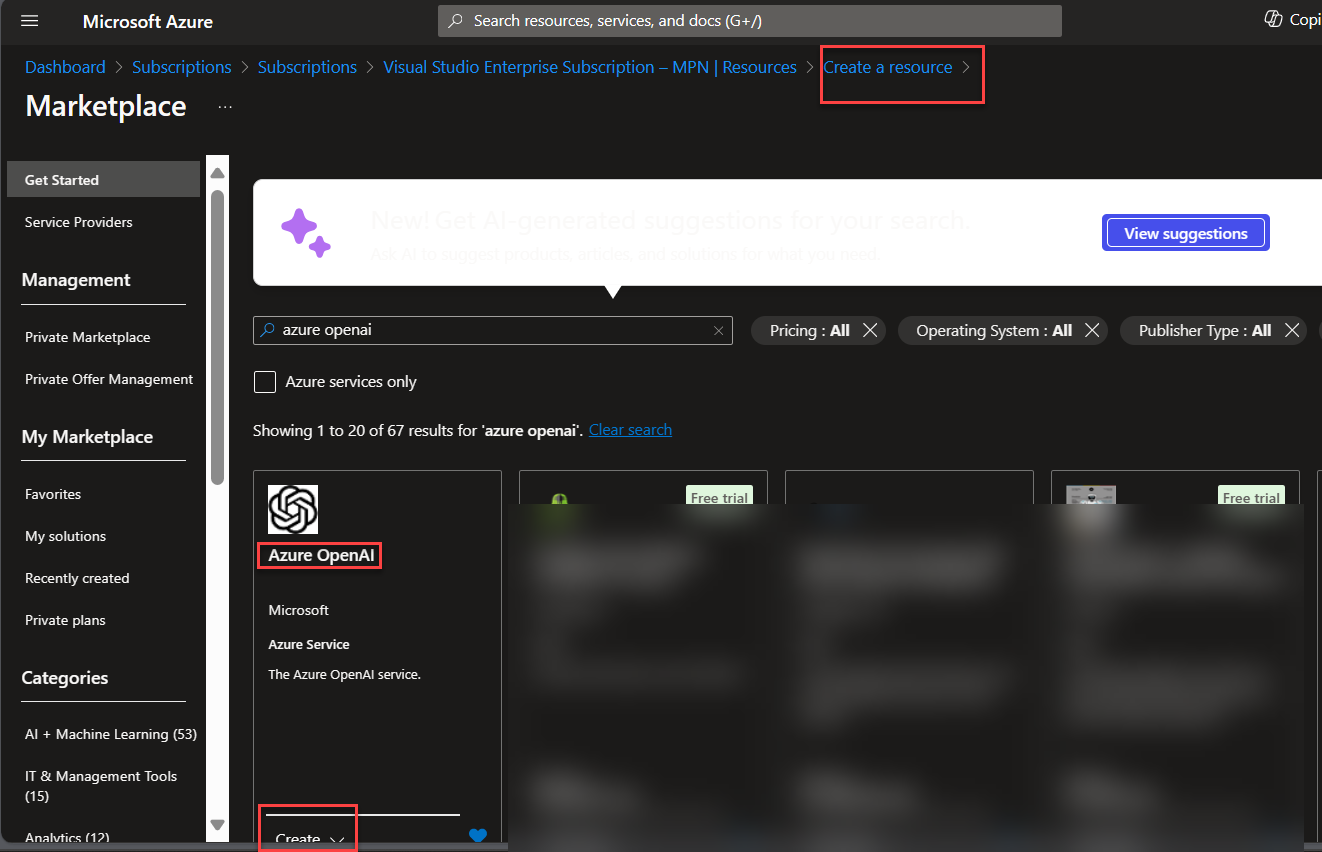Image resolution: width=1322 pixels, height=852 pixels.
Task: Remove the Publisher Type : All filter
Action: click(x=1292, y=331)
